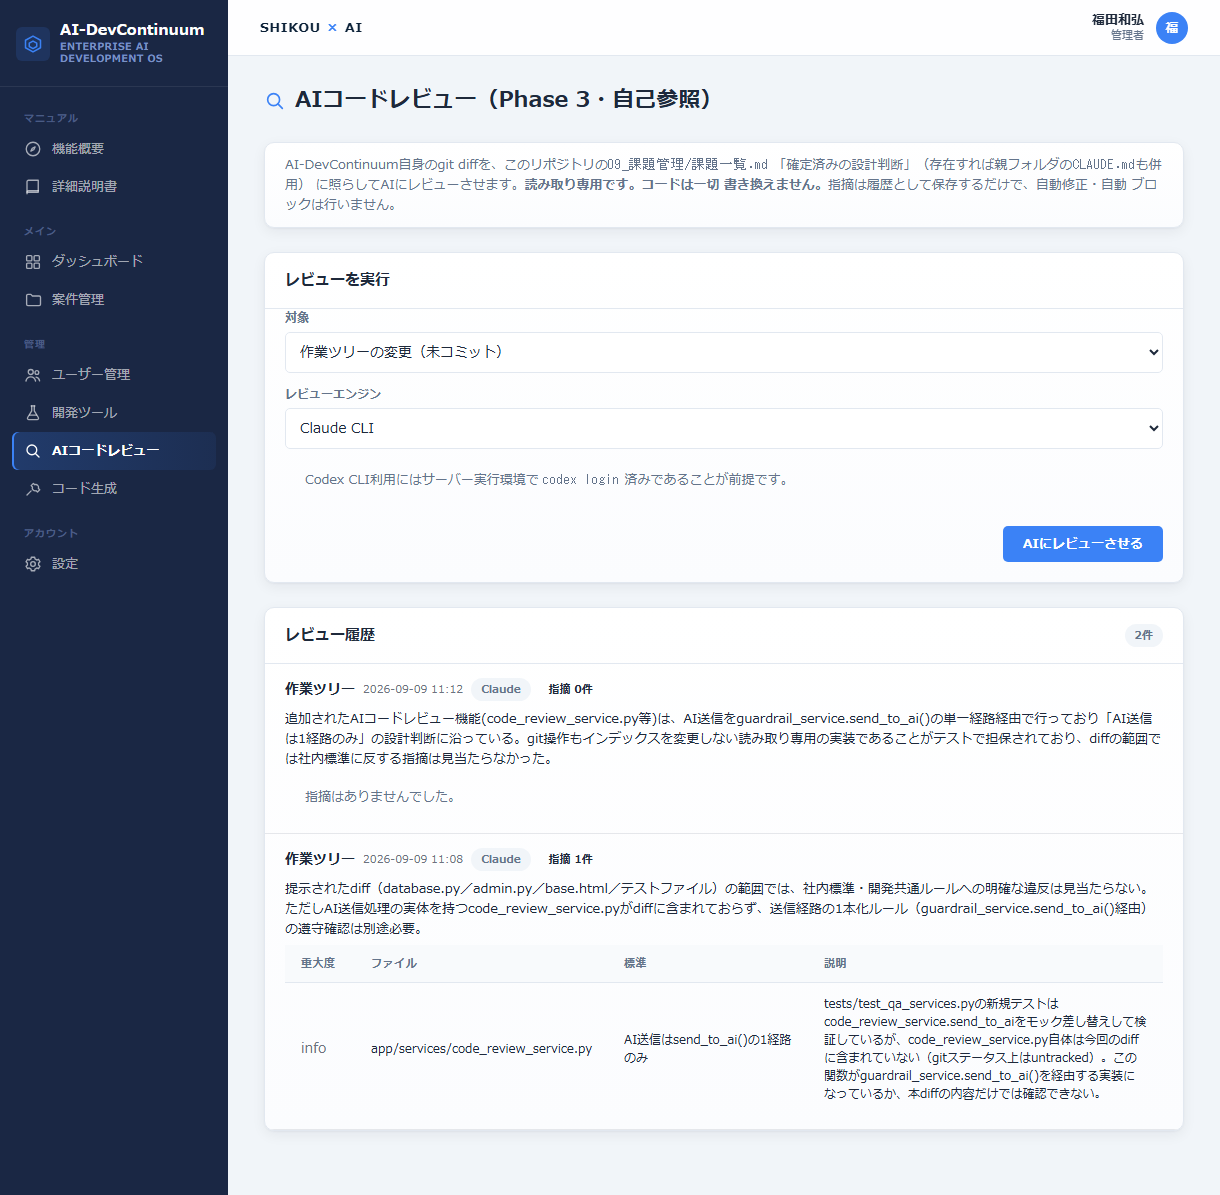Click the Claude badge on the 11:08 review

coord(501,859)
